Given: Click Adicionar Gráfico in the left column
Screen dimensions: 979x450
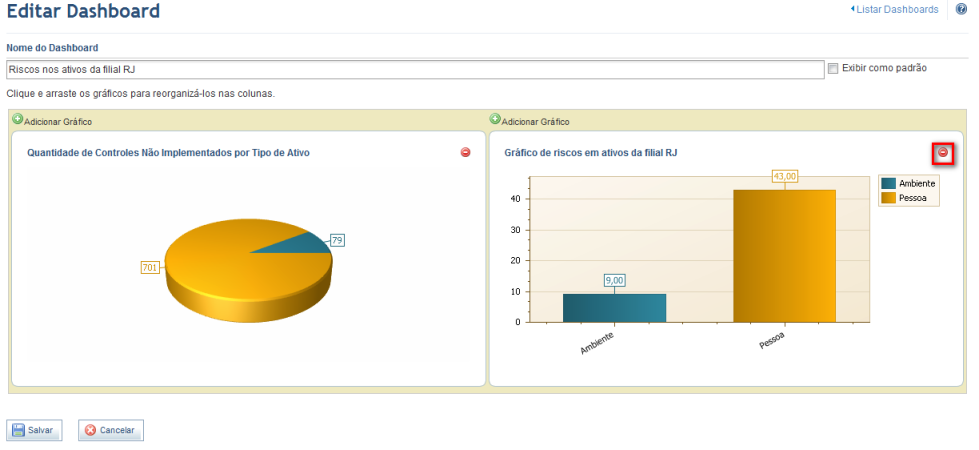Looking at the screenshot, I should pos(58,122).
